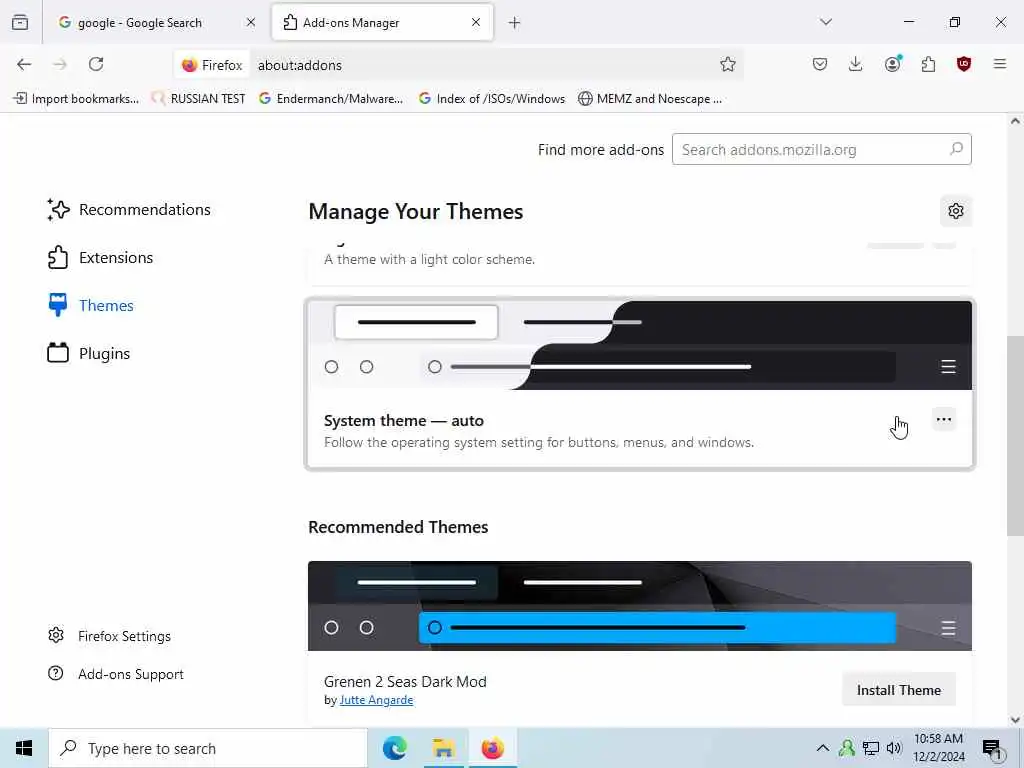Open the MEMZ and Noescape bookmark
This screenshot has height=768, width=1024.
click(650, 99)
